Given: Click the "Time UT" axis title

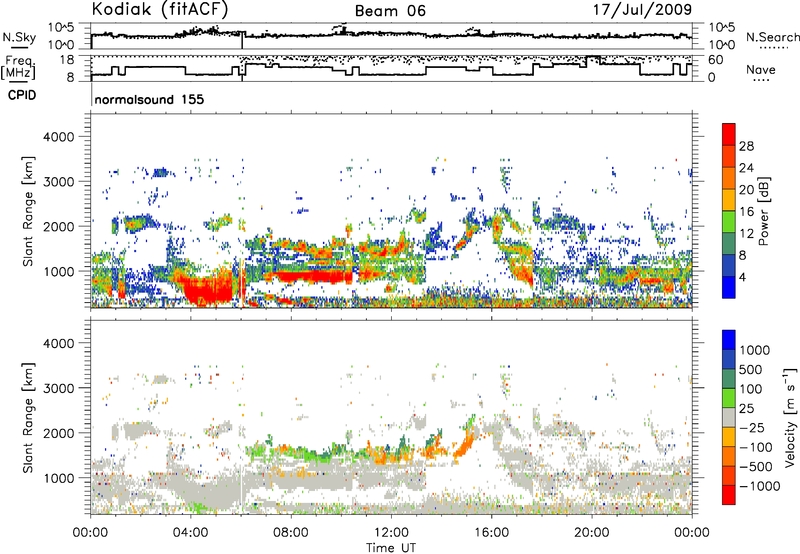Looking at the screenshot, I should (391, 548).
